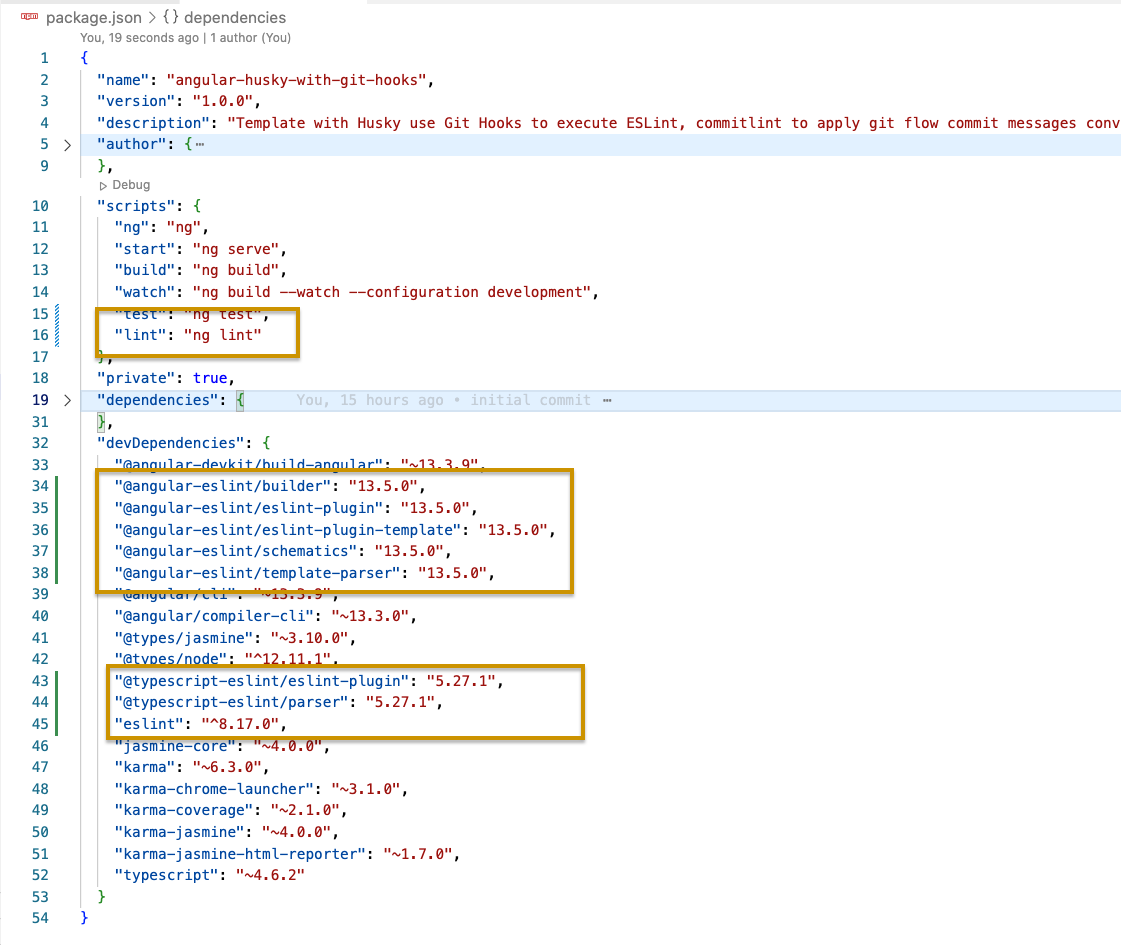Click the npm file icon in breadcrumb
Screen dimensions: 1121x945
29,17
